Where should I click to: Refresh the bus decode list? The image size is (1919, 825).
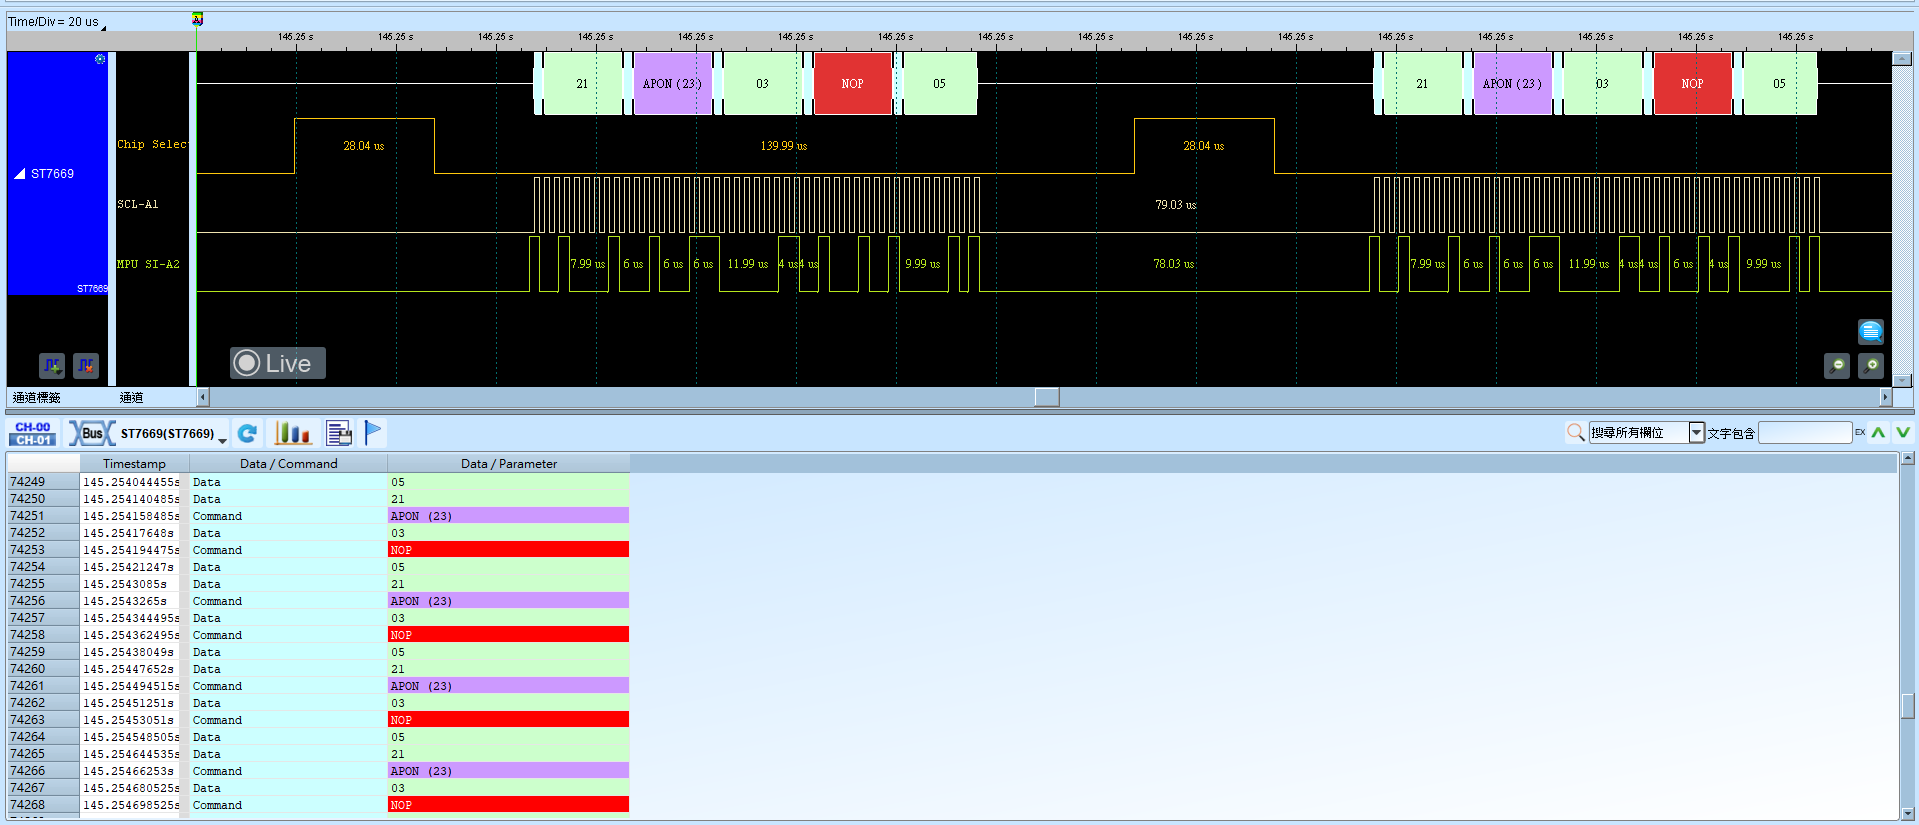tap(247, 433)
